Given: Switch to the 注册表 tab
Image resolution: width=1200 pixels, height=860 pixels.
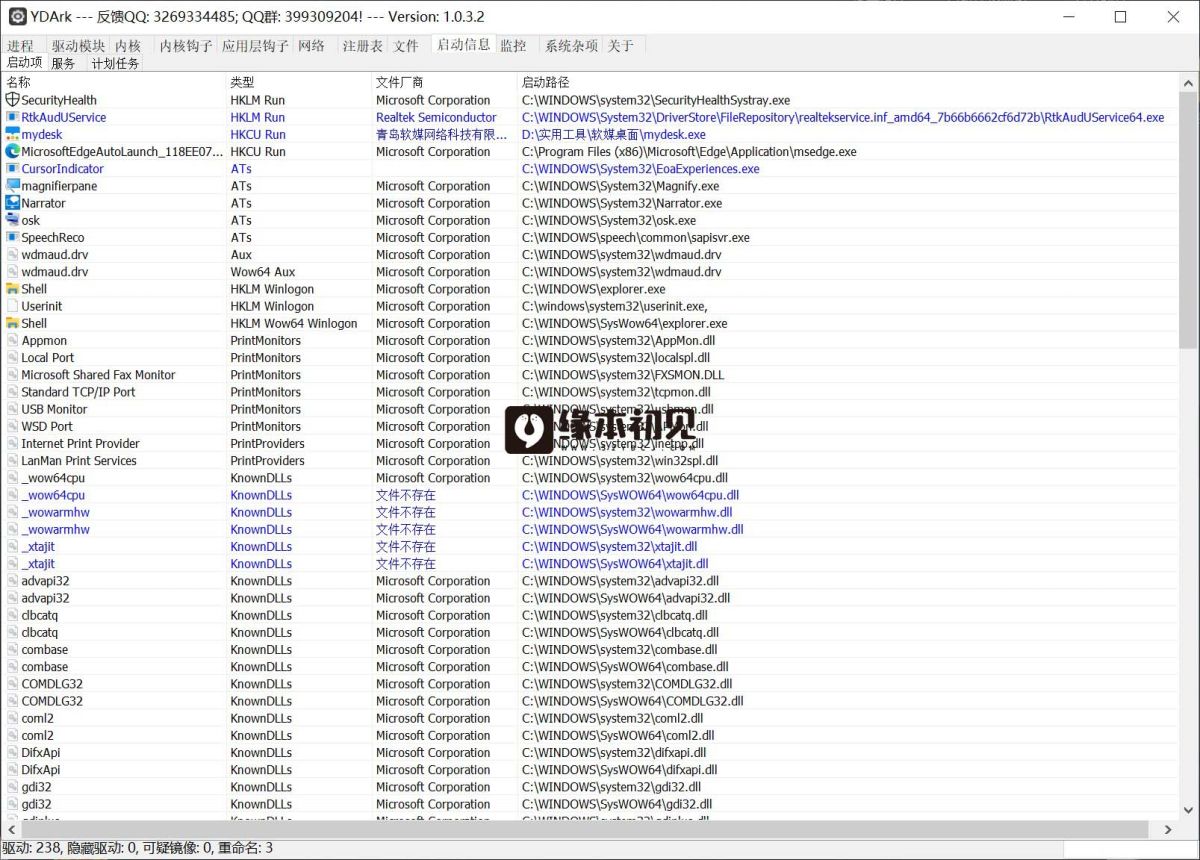Looking at the screenshot, I should (362, 46).
